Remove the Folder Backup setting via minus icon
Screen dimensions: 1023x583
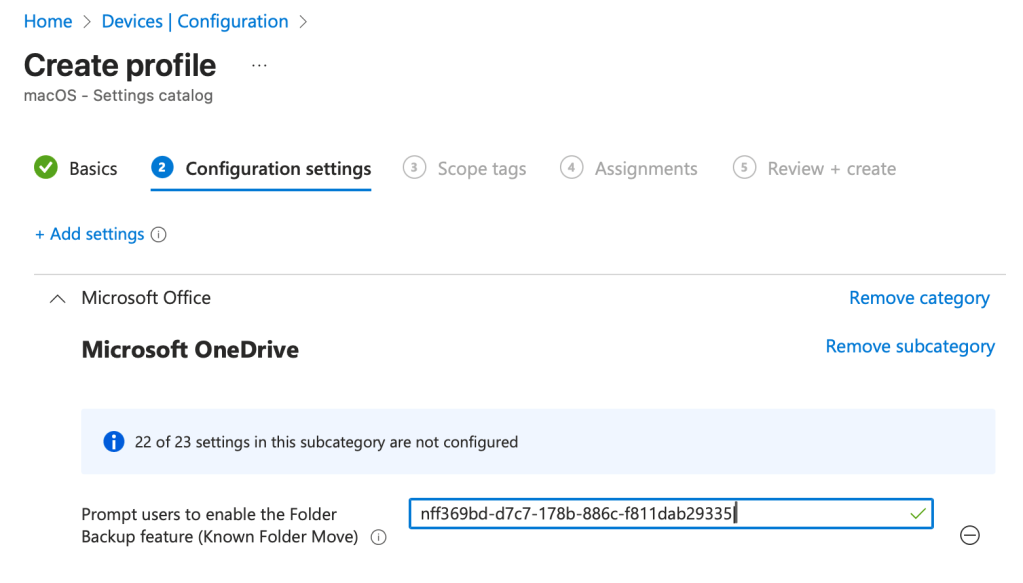969,535
